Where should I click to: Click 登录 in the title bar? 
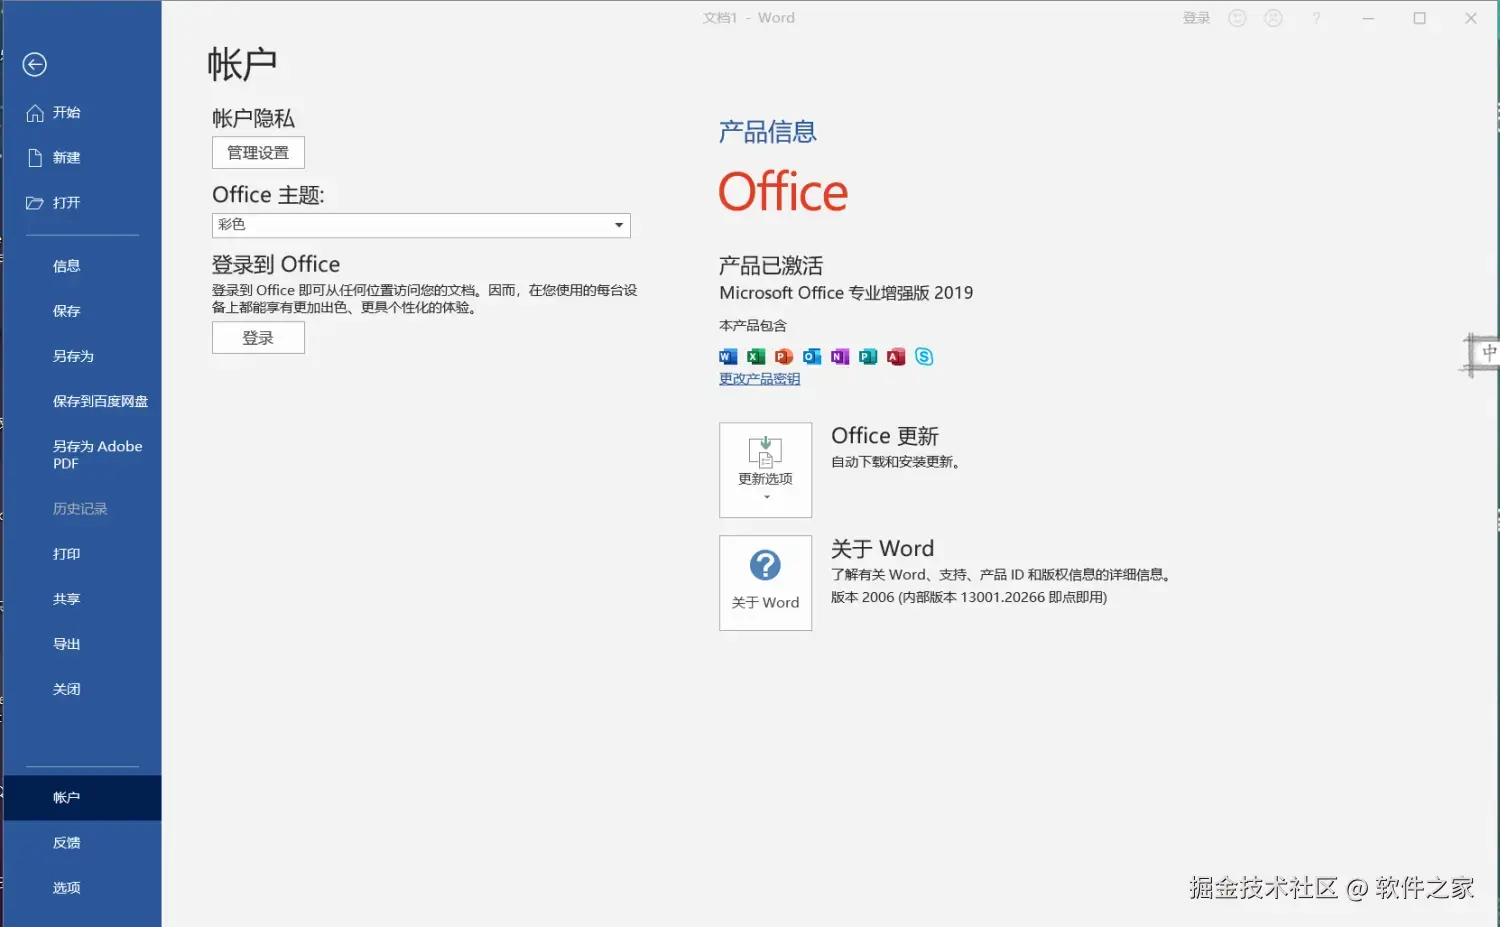click(x=1196, y=18)
